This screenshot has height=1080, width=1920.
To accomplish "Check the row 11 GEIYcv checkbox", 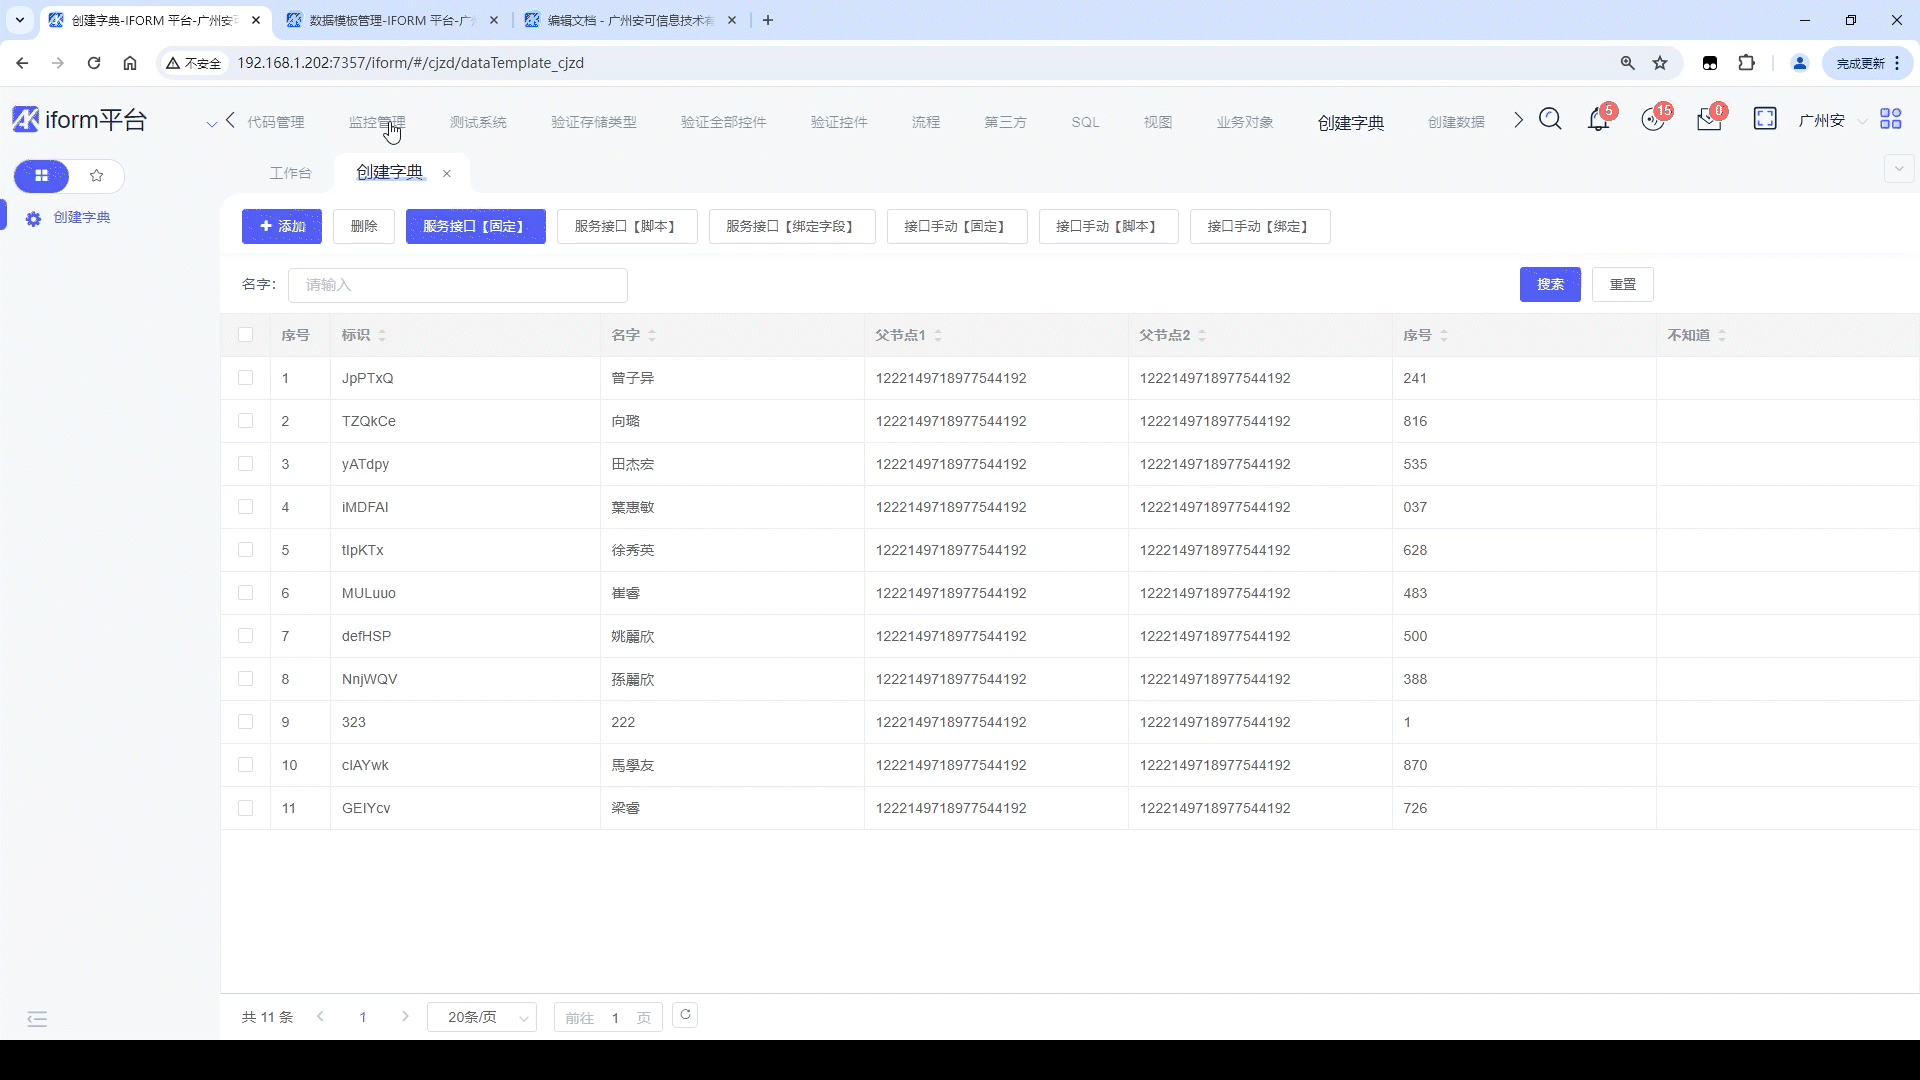I will [x=246, y=808].
